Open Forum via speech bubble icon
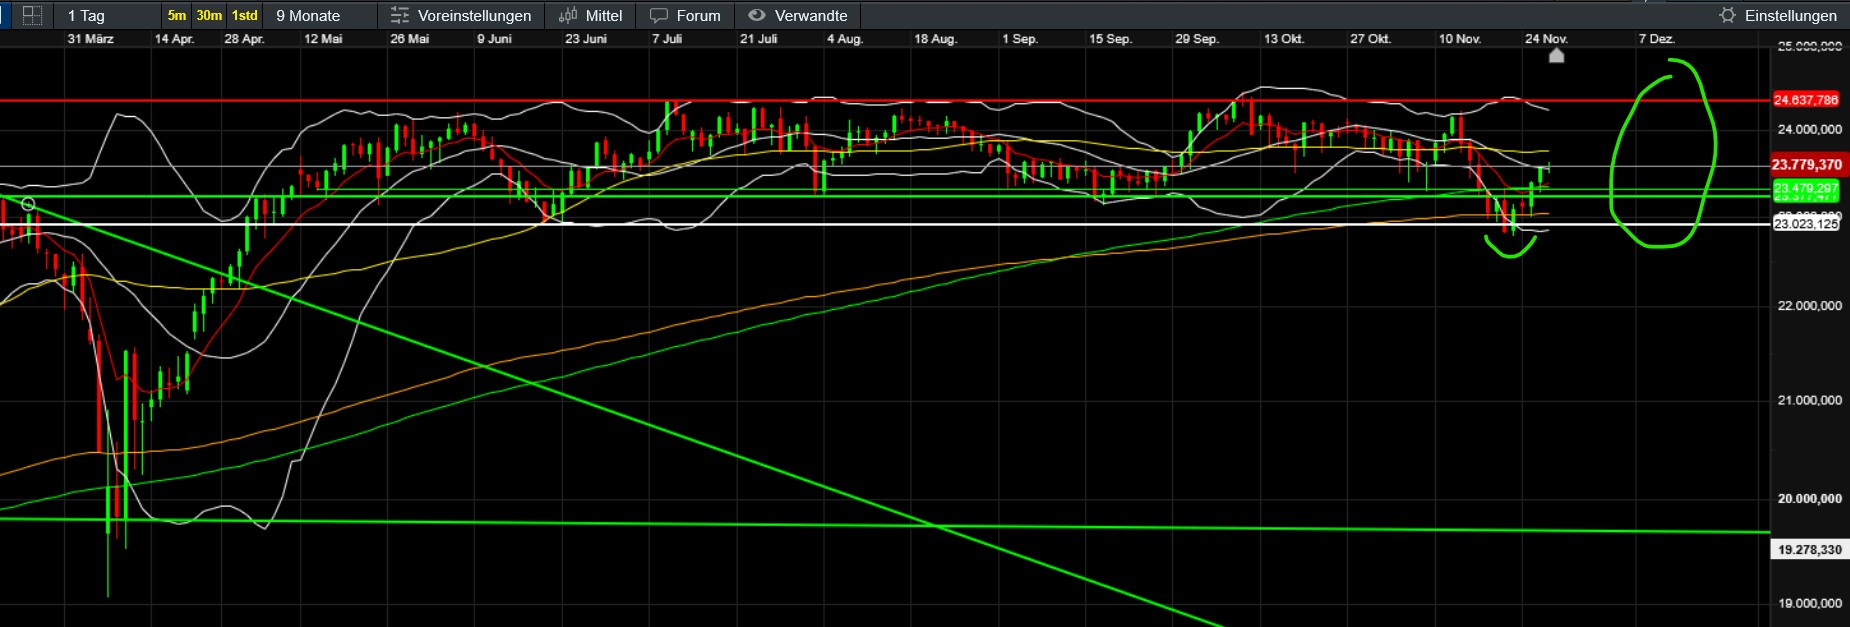The image size is (1850, 627). (x=659, y=15)
